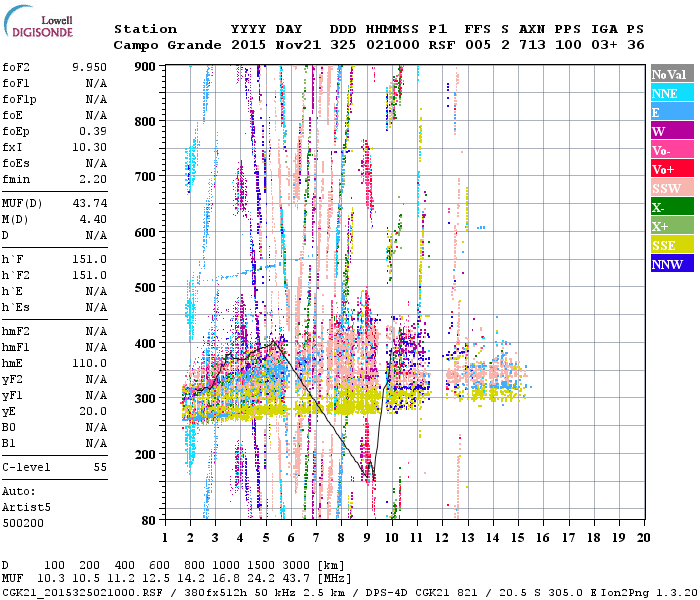Click the year value 2015
Viewport: 700px width, 600px height.
(x=249, y=45)
